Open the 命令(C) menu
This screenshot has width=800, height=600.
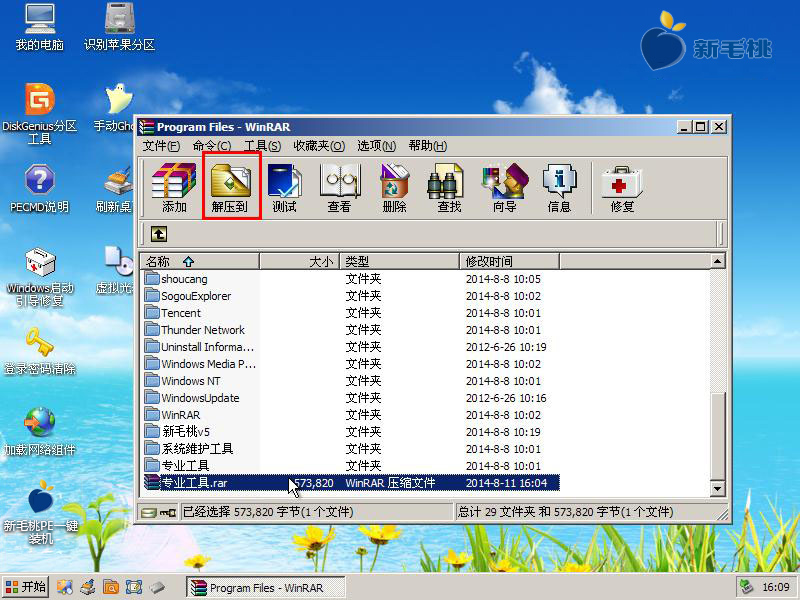click(212, 146)
